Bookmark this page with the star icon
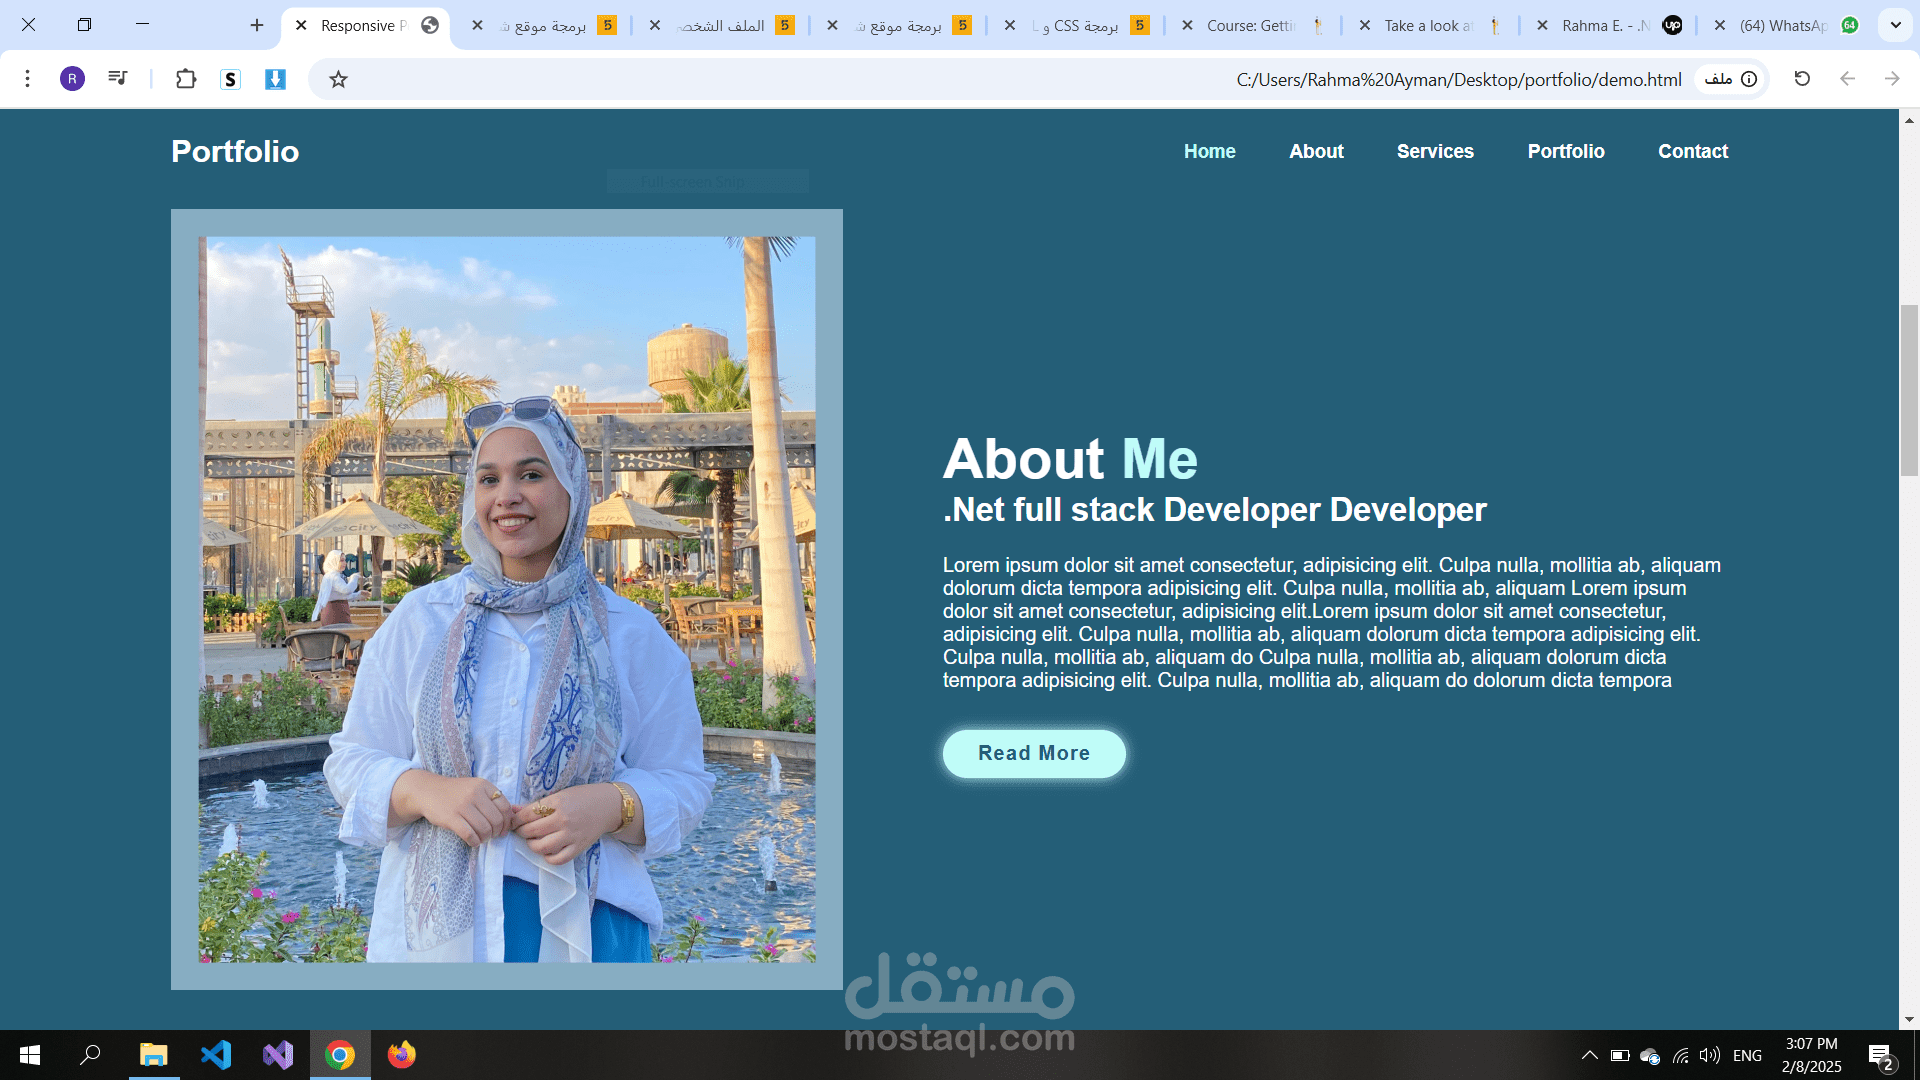Image resolution: width=1920 pixels, height=1080 pixels. pyautogui.click(x=339, y=79)
